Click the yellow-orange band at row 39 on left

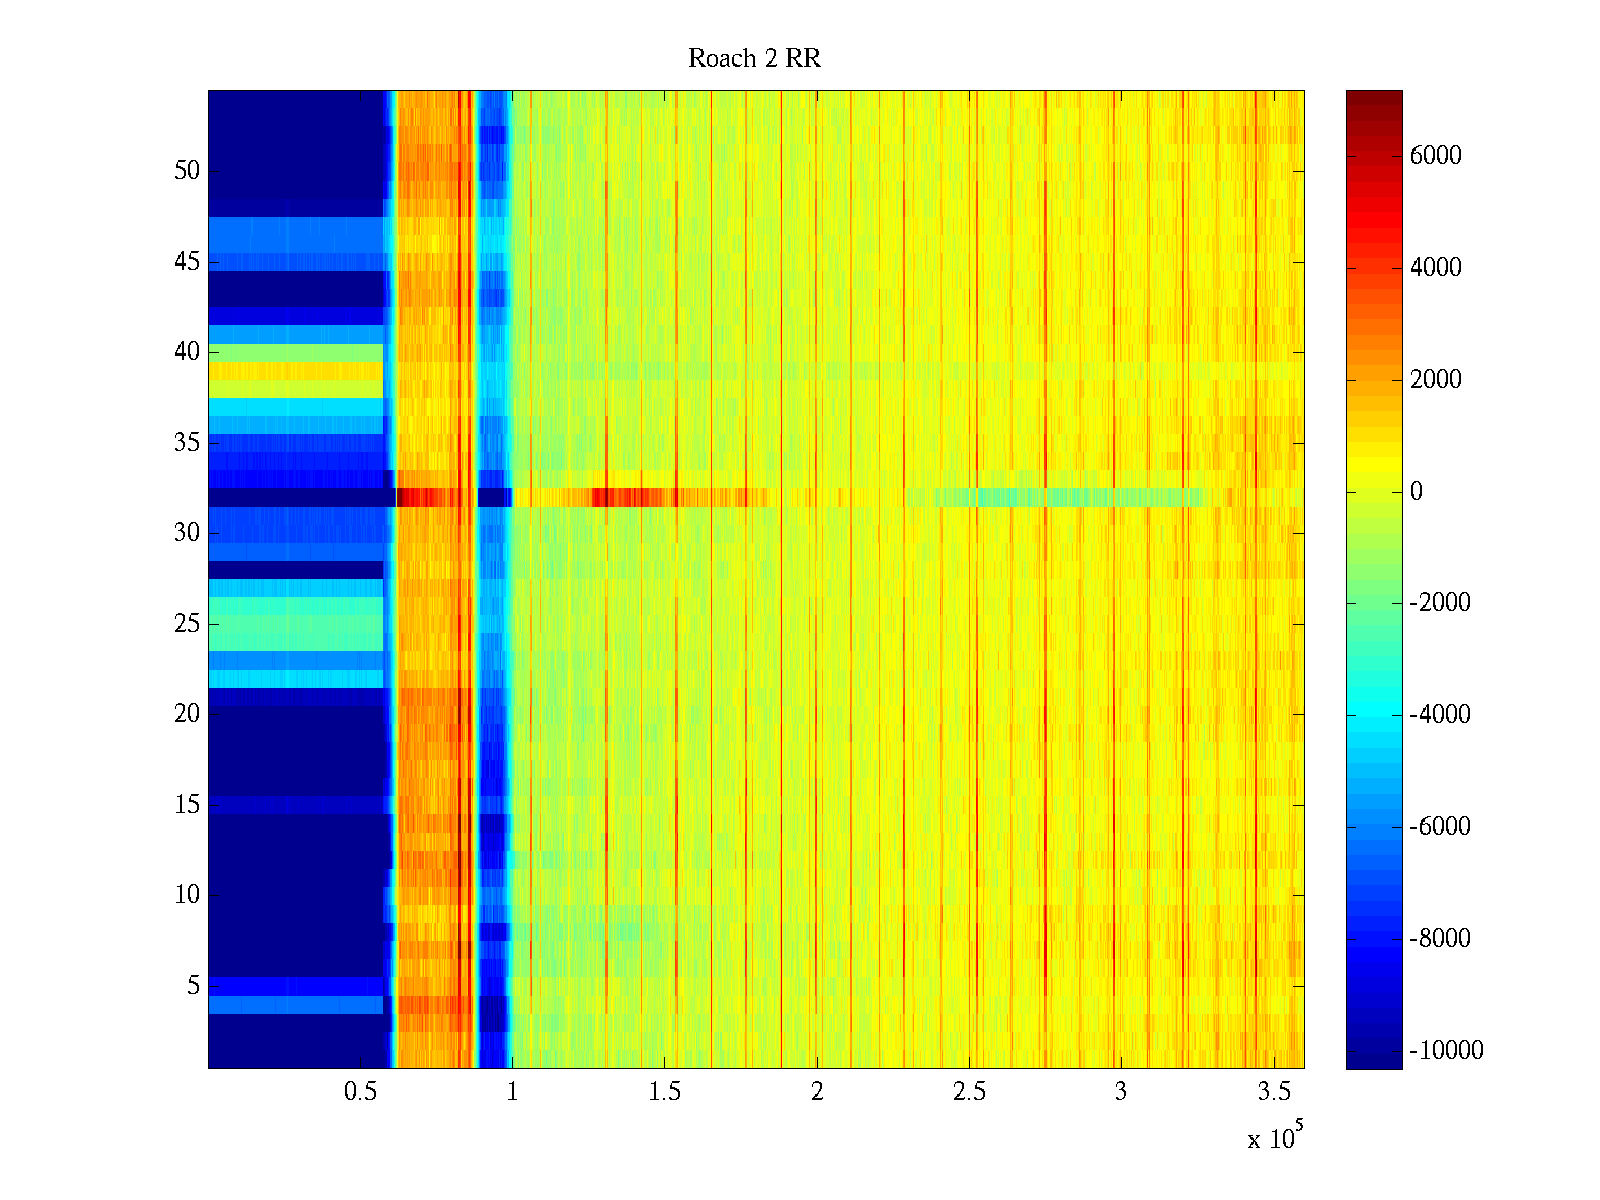coord(295,370)
